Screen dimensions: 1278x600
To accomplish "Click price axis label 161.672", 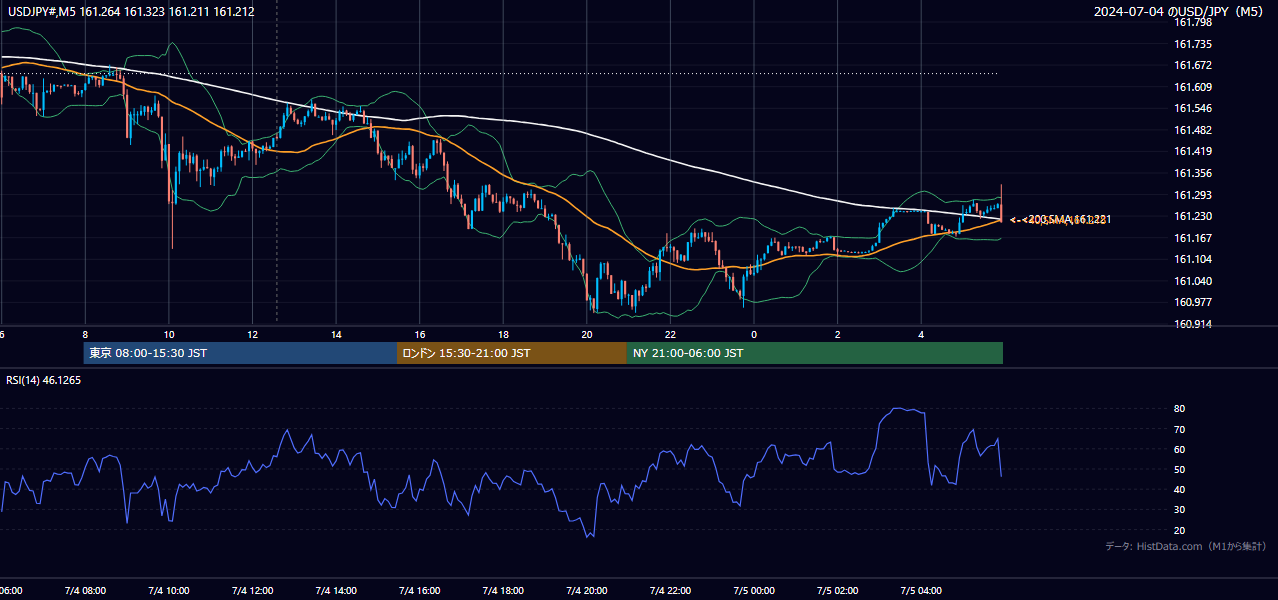I will click(1193, 65).
